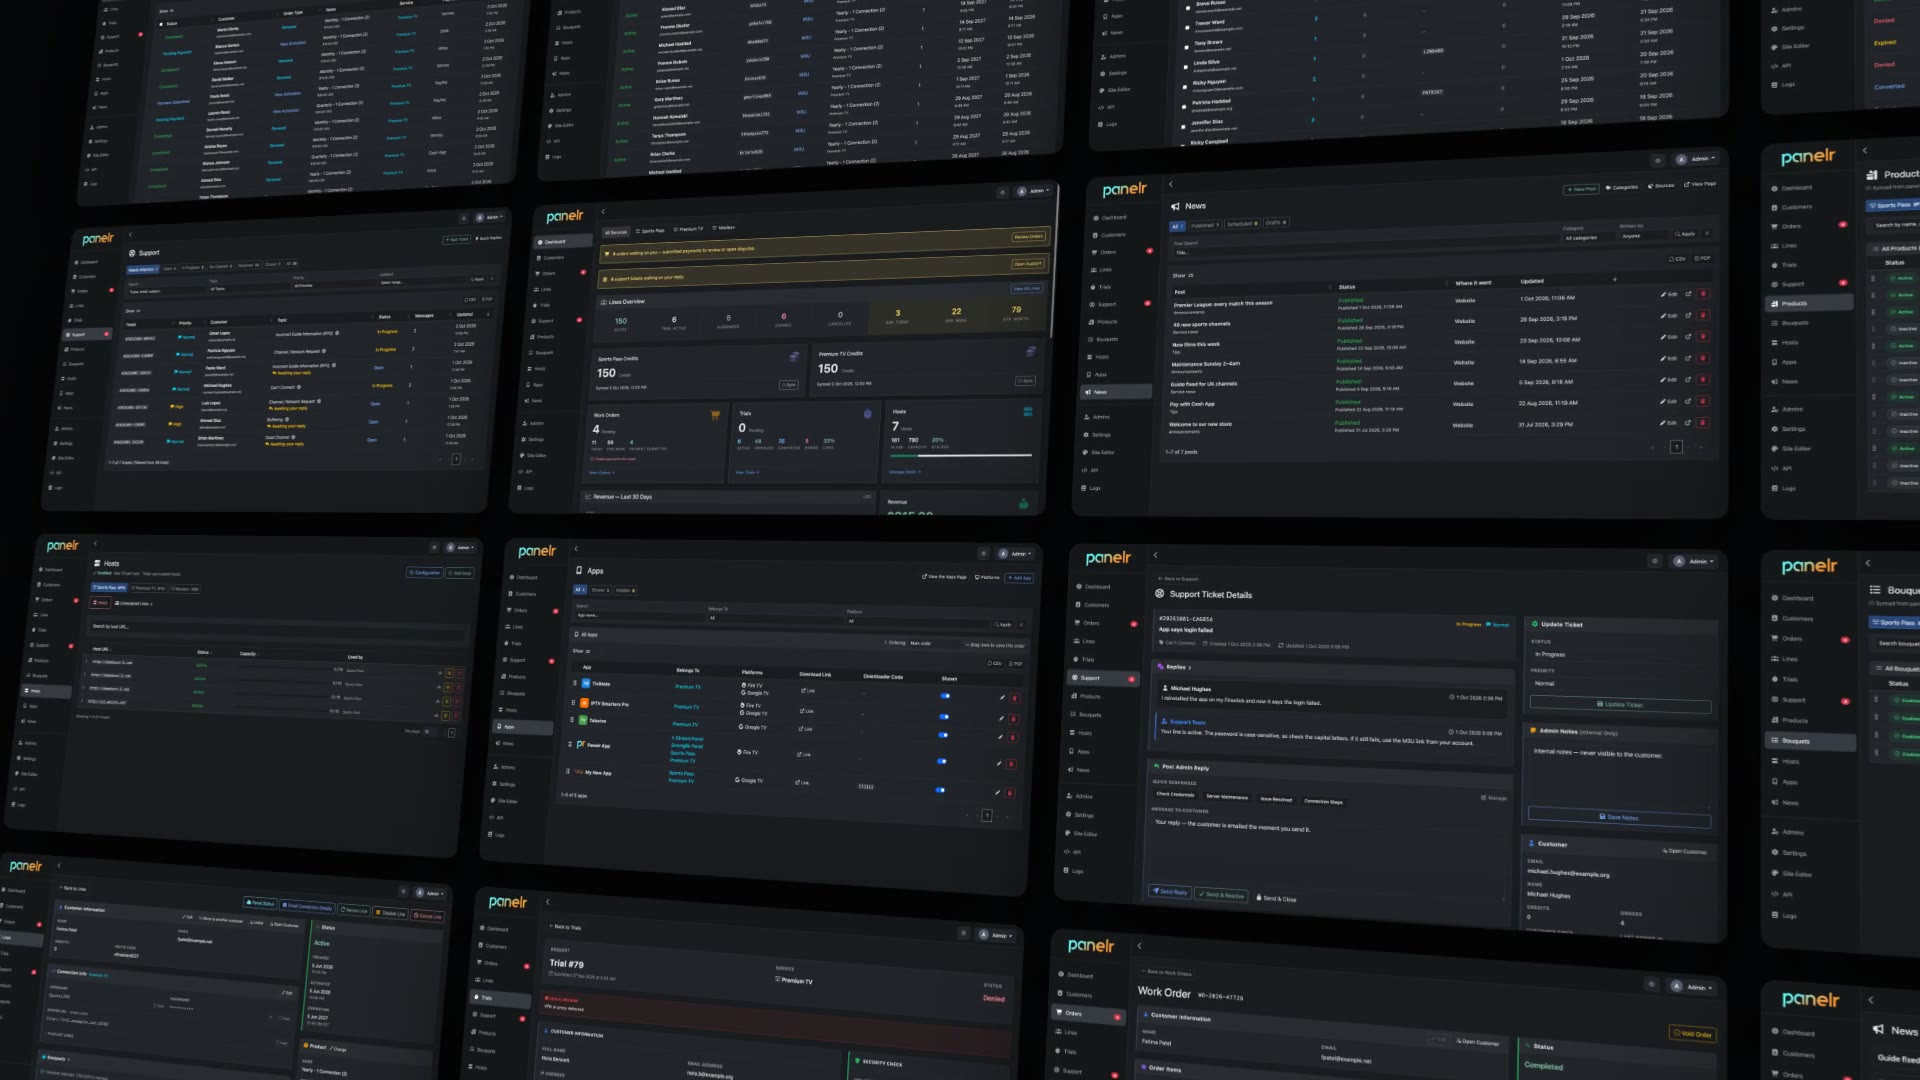Delete the Premier League news post
Image resolution: width=1920 pixels, height=1080 pixels.
1703,294
